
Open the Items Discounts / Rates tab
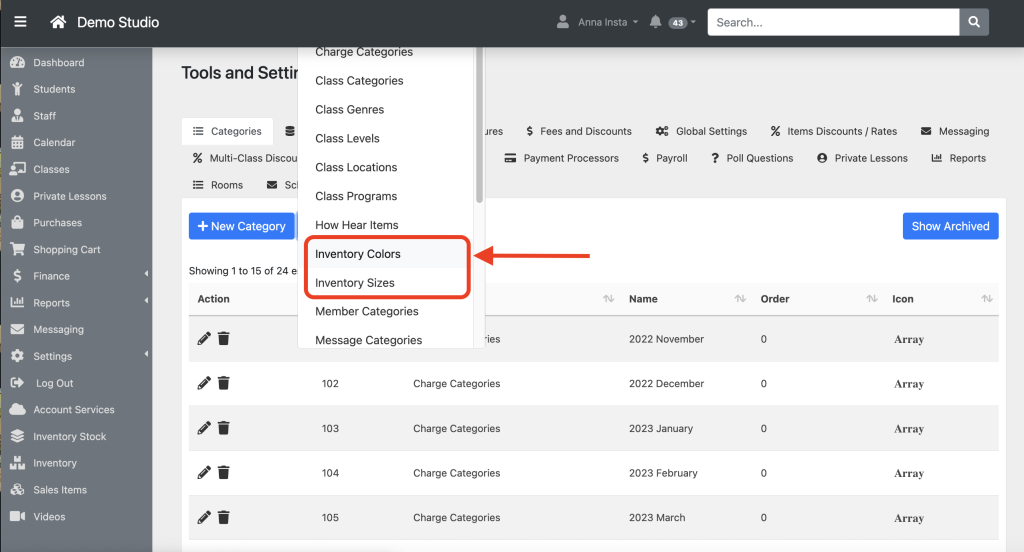tap(833, 131)
